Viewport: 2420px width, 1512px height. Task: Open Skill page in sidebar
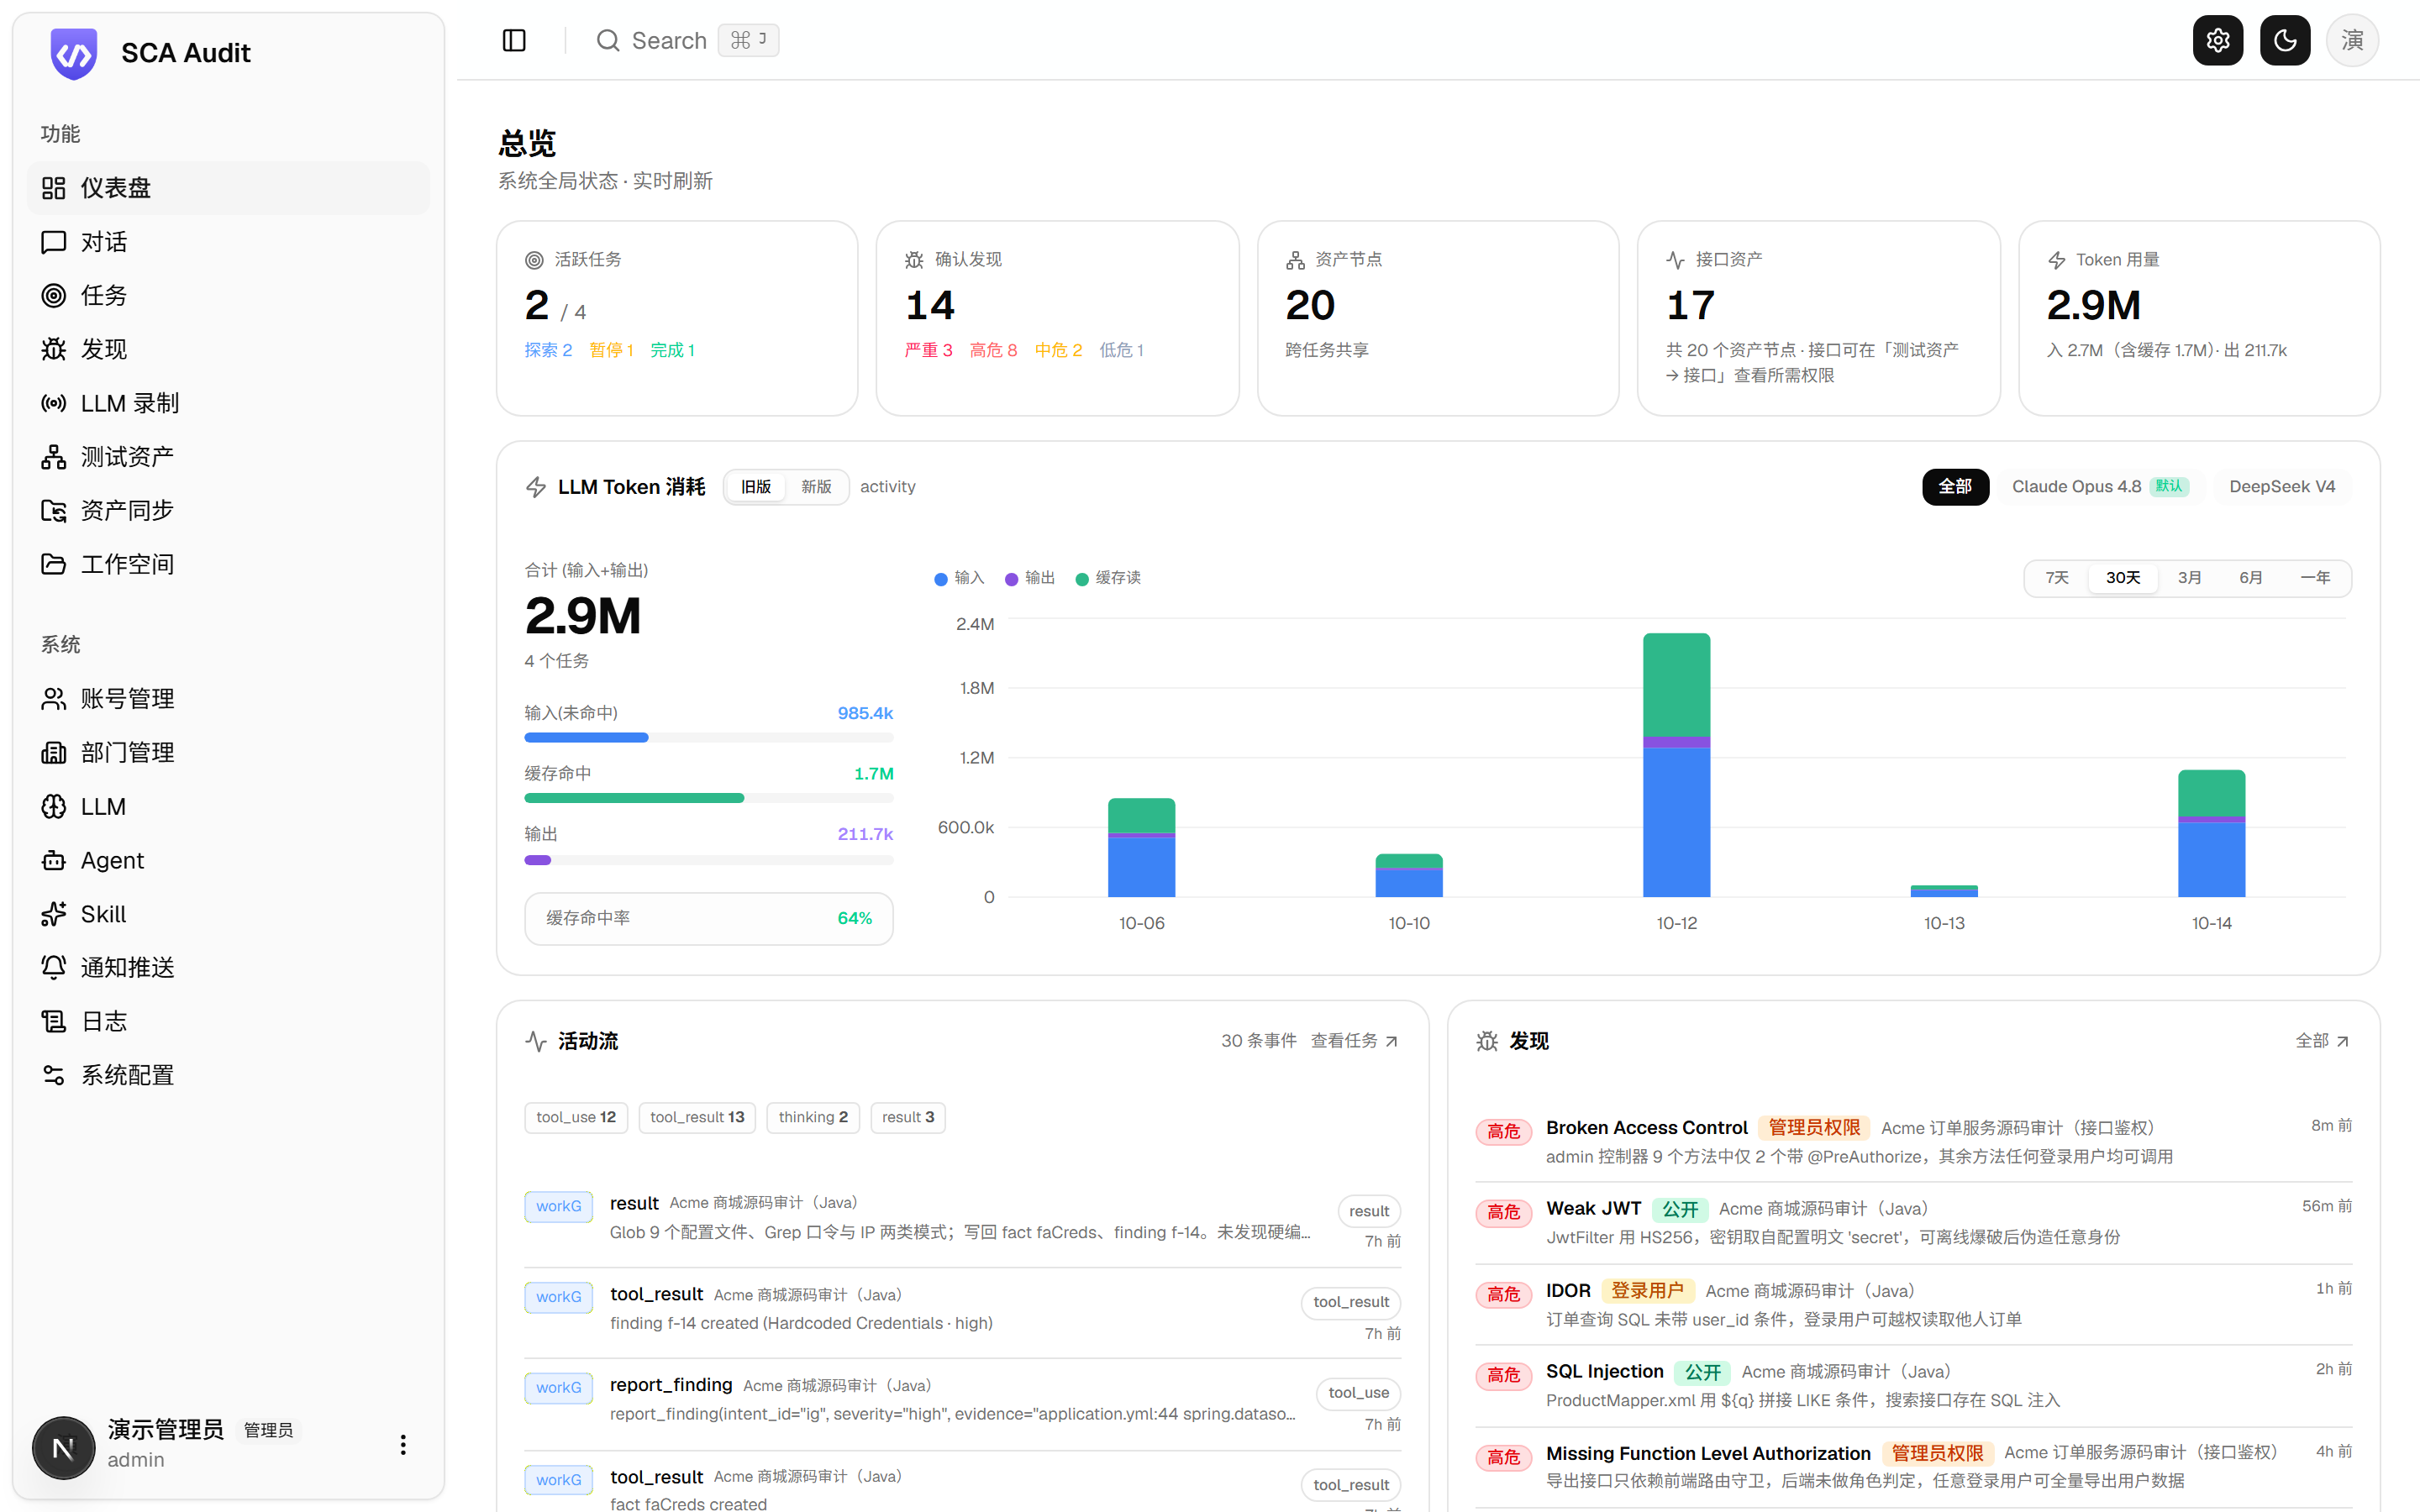tap(228, 914)
